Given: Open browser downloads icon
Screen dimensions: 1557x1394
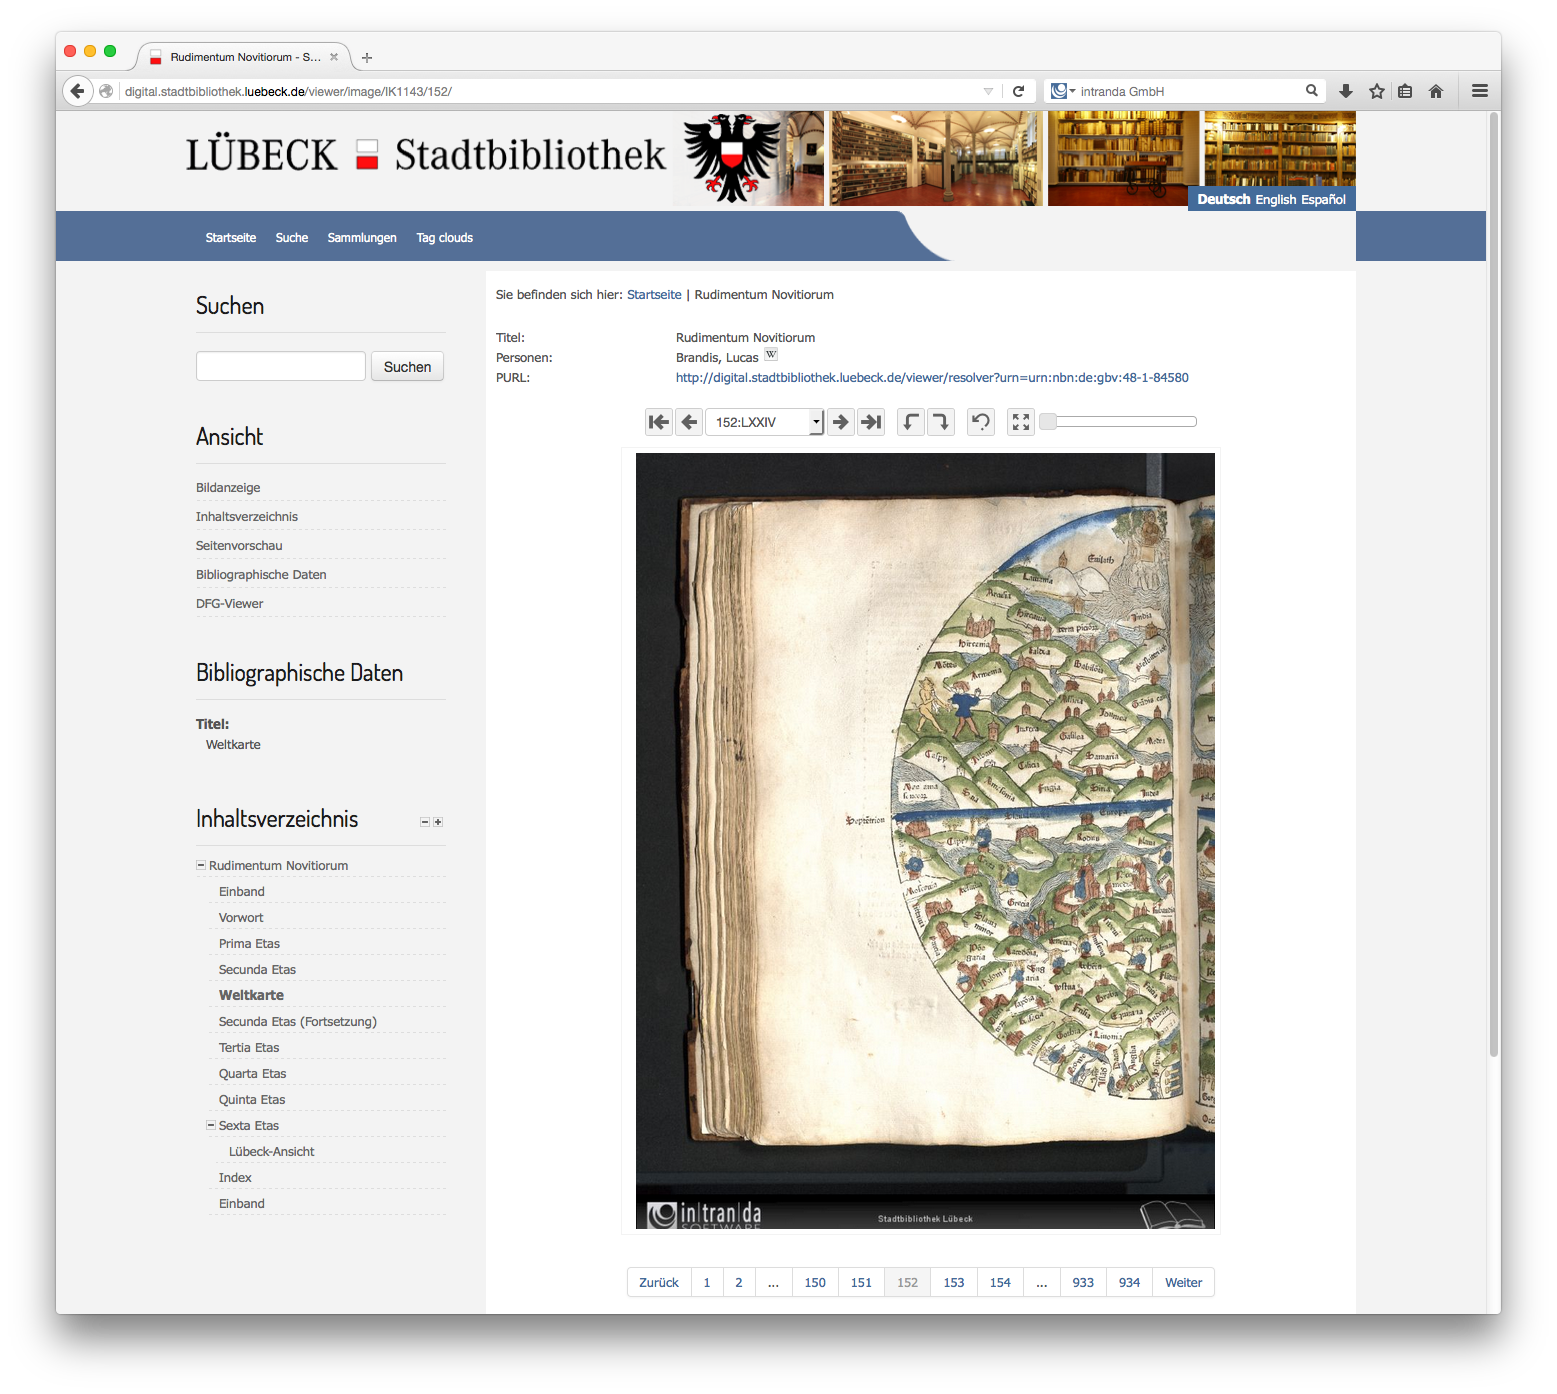Looking at the screenshot, I should (x=1346, y=91).
